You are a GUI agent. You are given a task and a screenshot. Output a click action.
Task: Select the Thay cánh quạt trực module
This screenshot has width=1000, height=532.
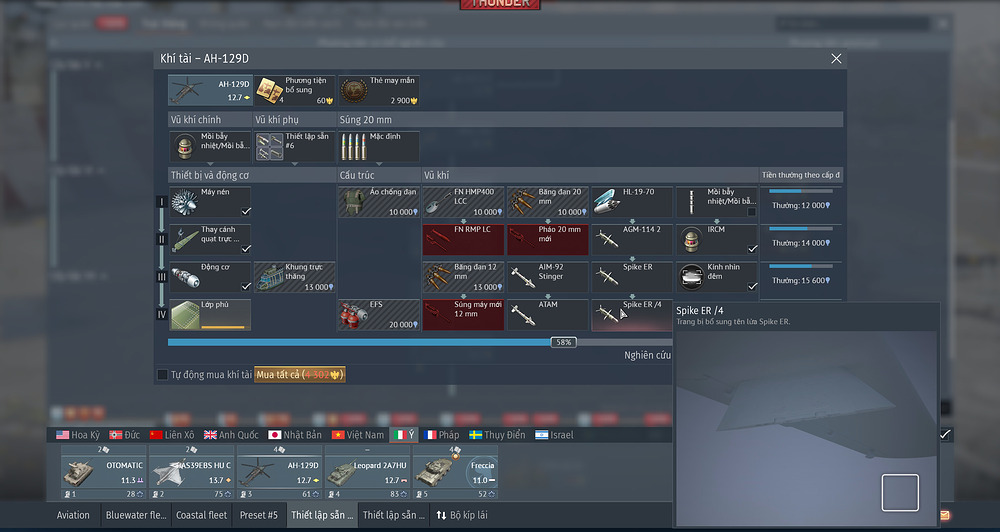pos(210,239)
